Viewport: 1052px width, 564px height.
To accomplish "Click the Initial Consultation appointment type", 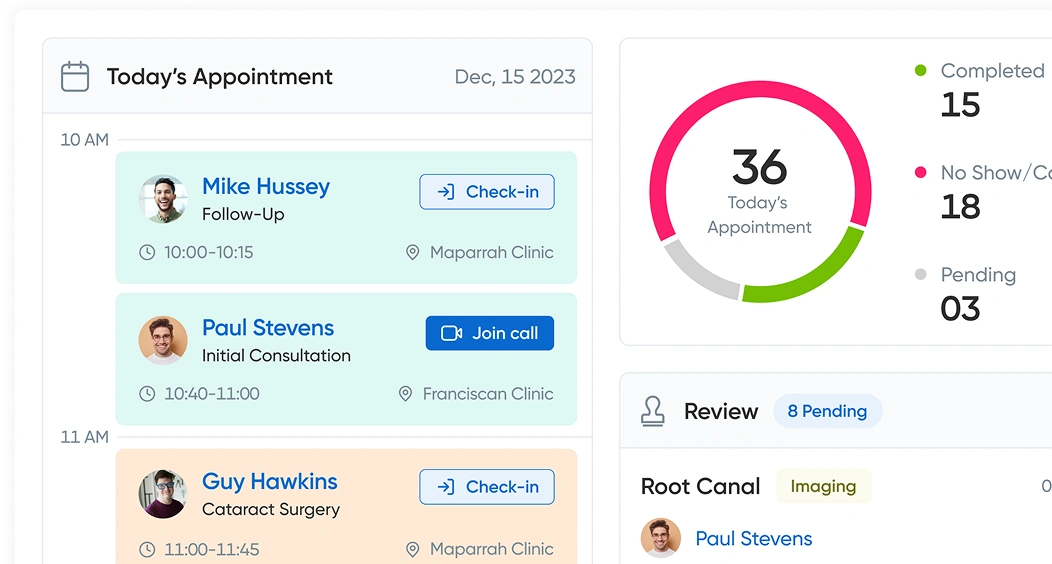I will [276, 355].
